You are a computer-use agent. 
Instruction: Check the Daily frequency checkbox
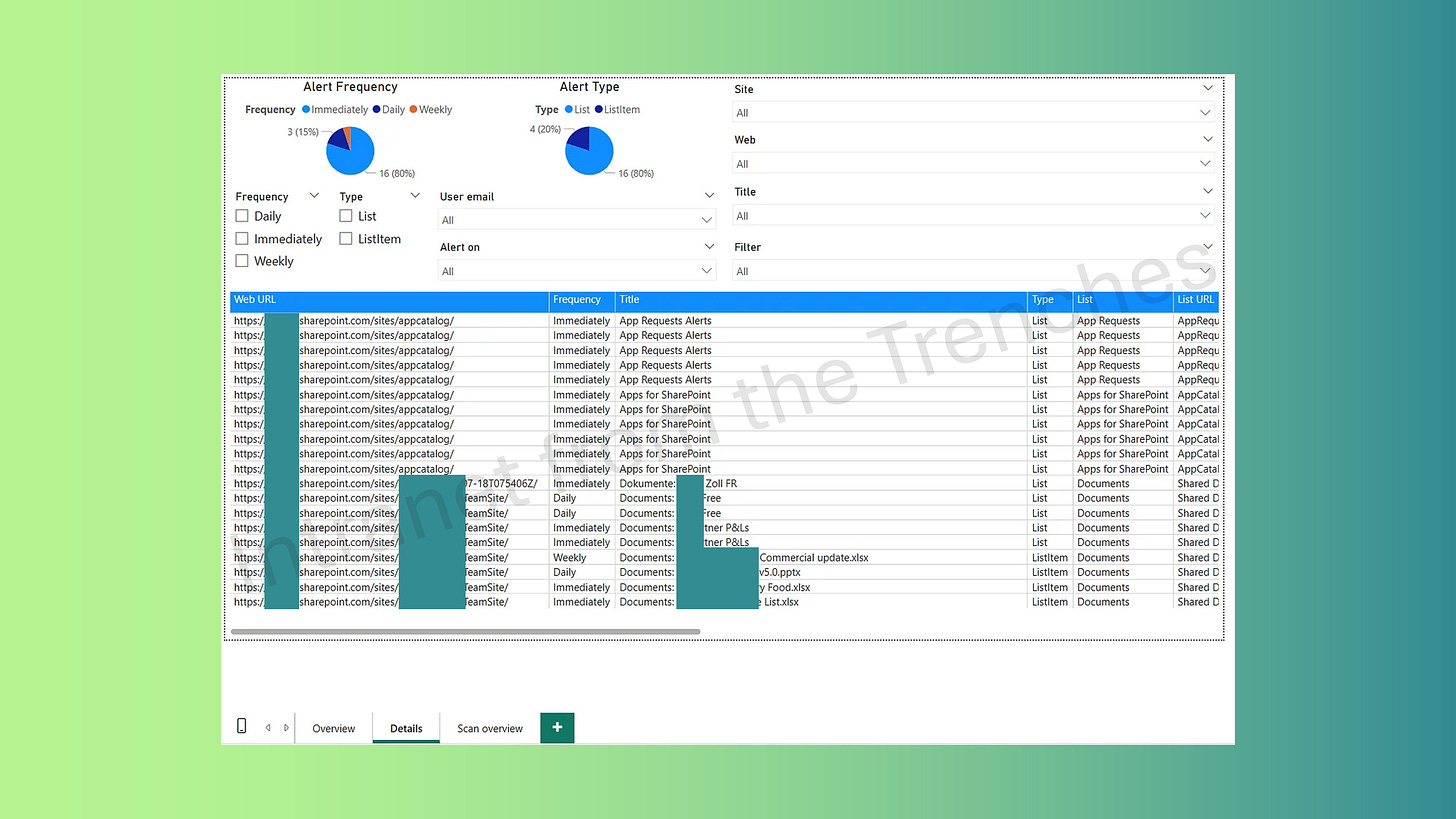(242, 216)
